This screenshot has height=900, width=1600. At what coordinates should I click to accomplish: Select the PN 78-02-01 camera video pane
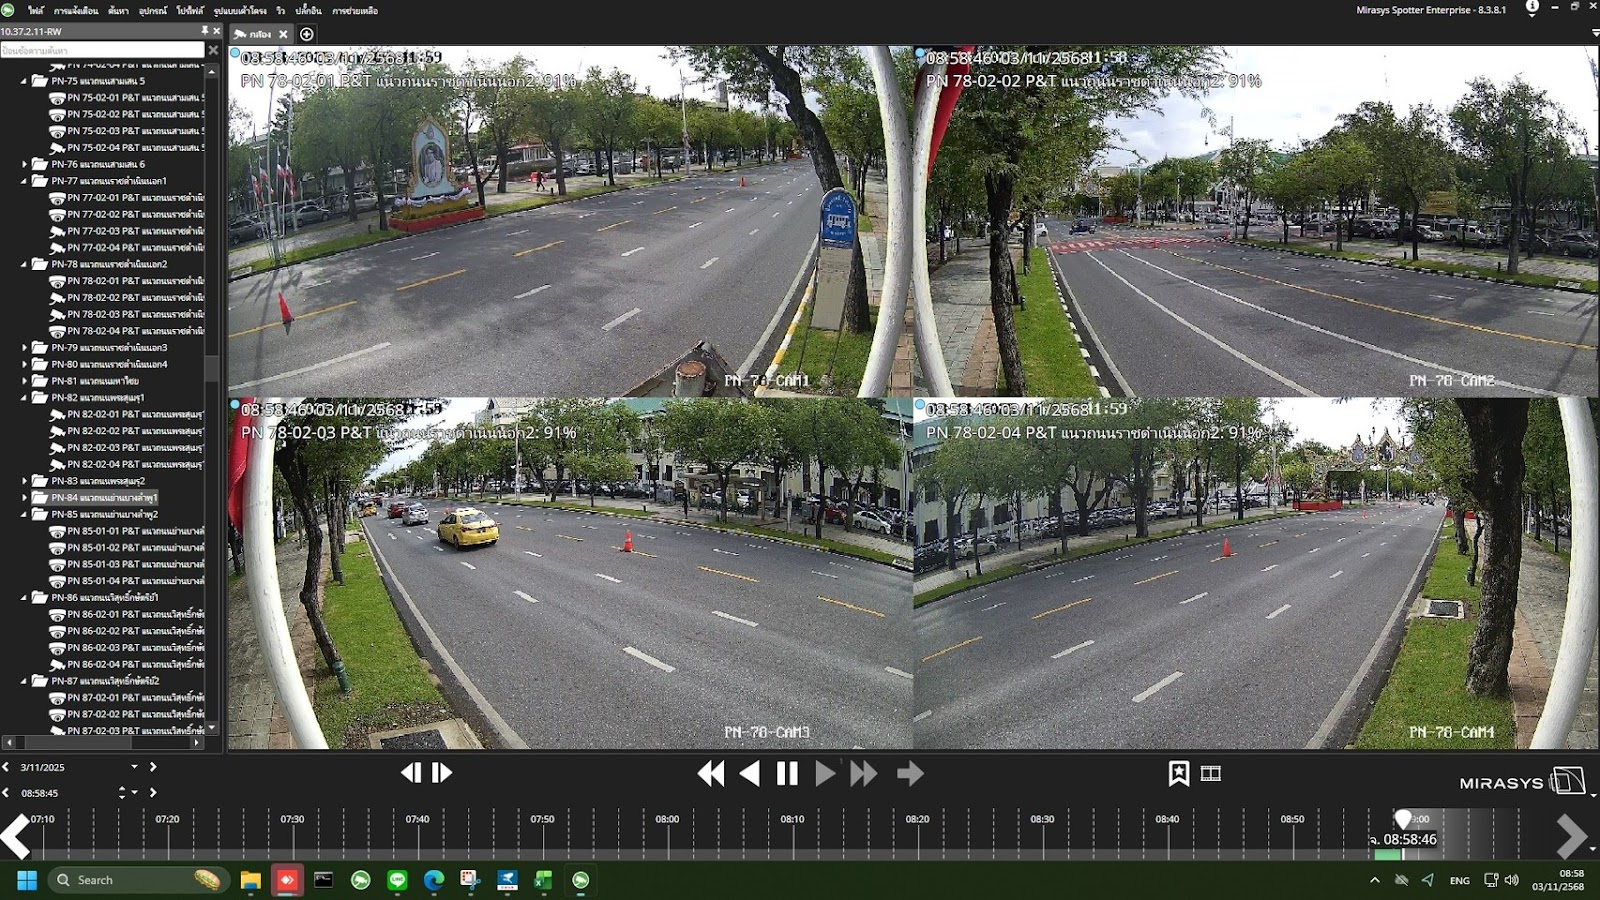coord(570,221)
